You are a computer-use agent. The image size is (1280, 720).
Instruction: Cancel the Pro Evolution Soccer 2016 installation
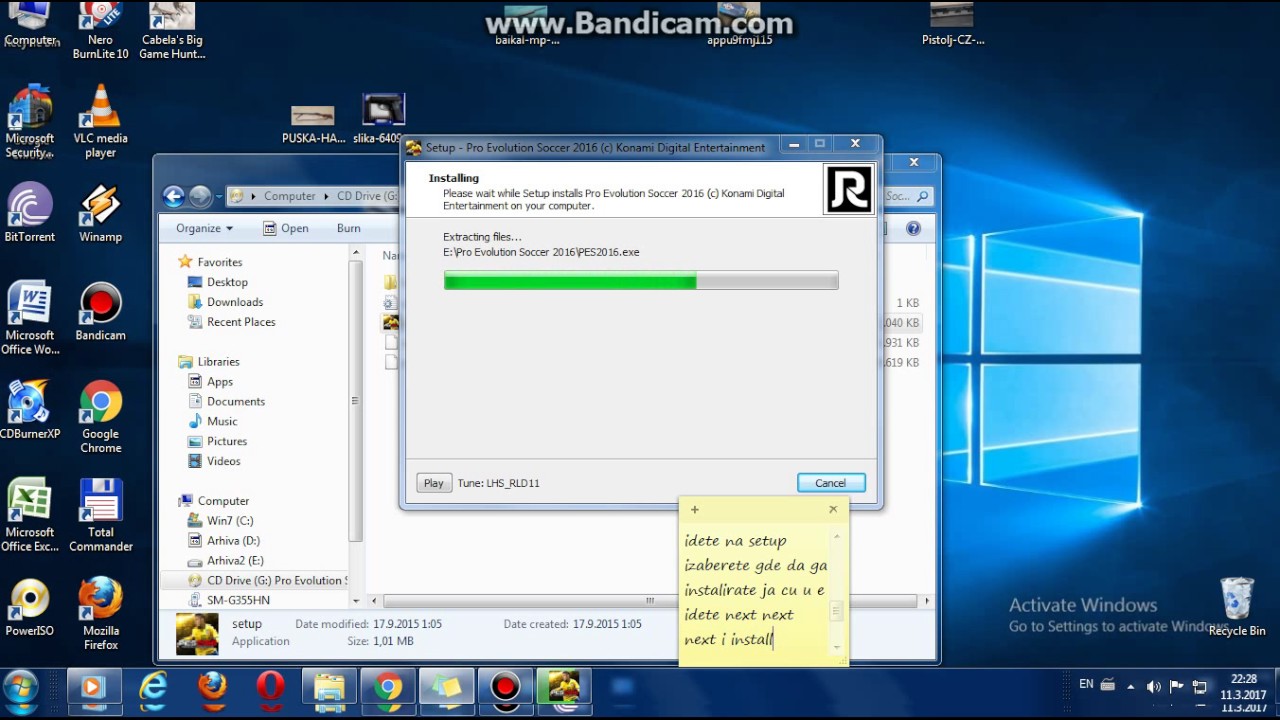830,483
